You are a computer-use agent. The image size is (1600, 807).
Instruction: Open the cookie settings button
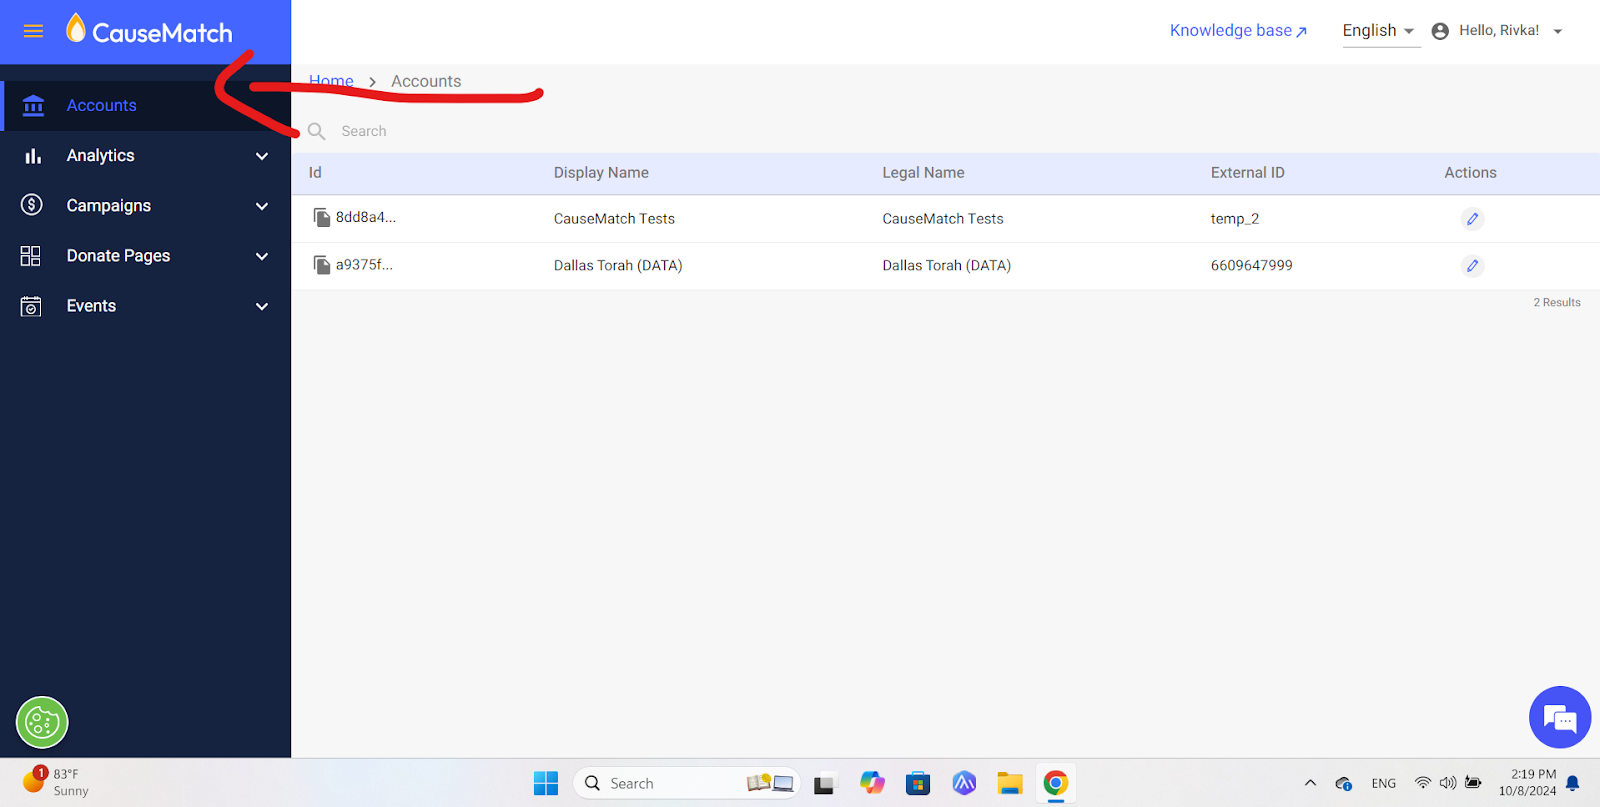click(42, 722)
